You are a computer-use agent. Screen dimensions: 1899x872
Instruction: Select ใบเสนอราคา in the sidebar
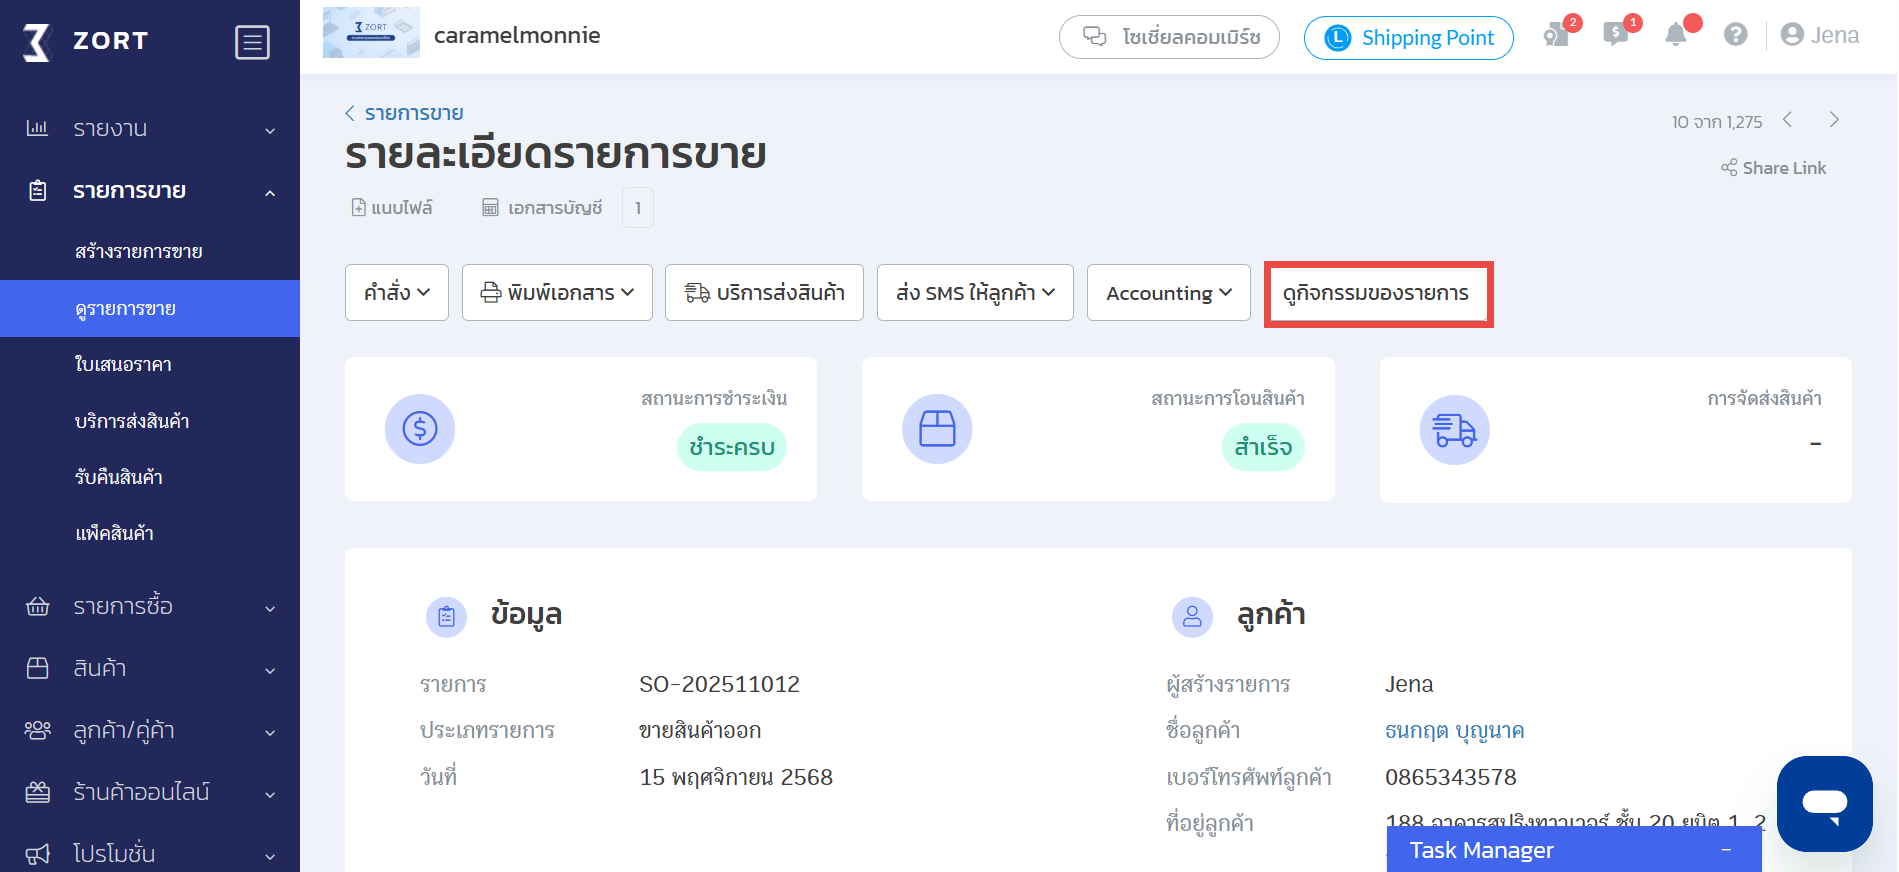[123, 365]
